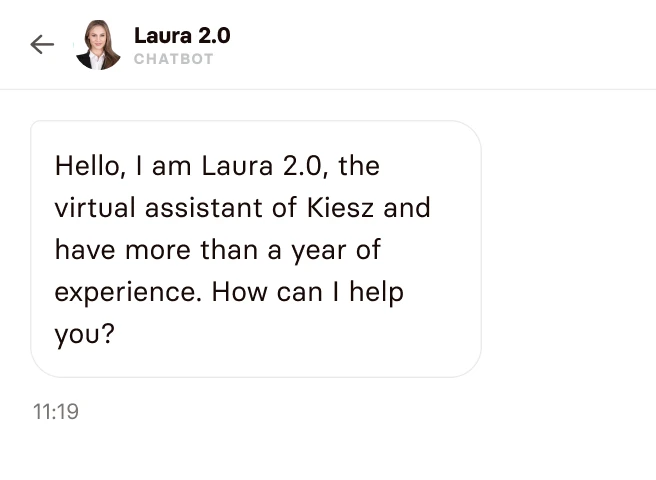Click the 11:19 message timestamp
Screen dimensions: 656x480
[55, 411]
